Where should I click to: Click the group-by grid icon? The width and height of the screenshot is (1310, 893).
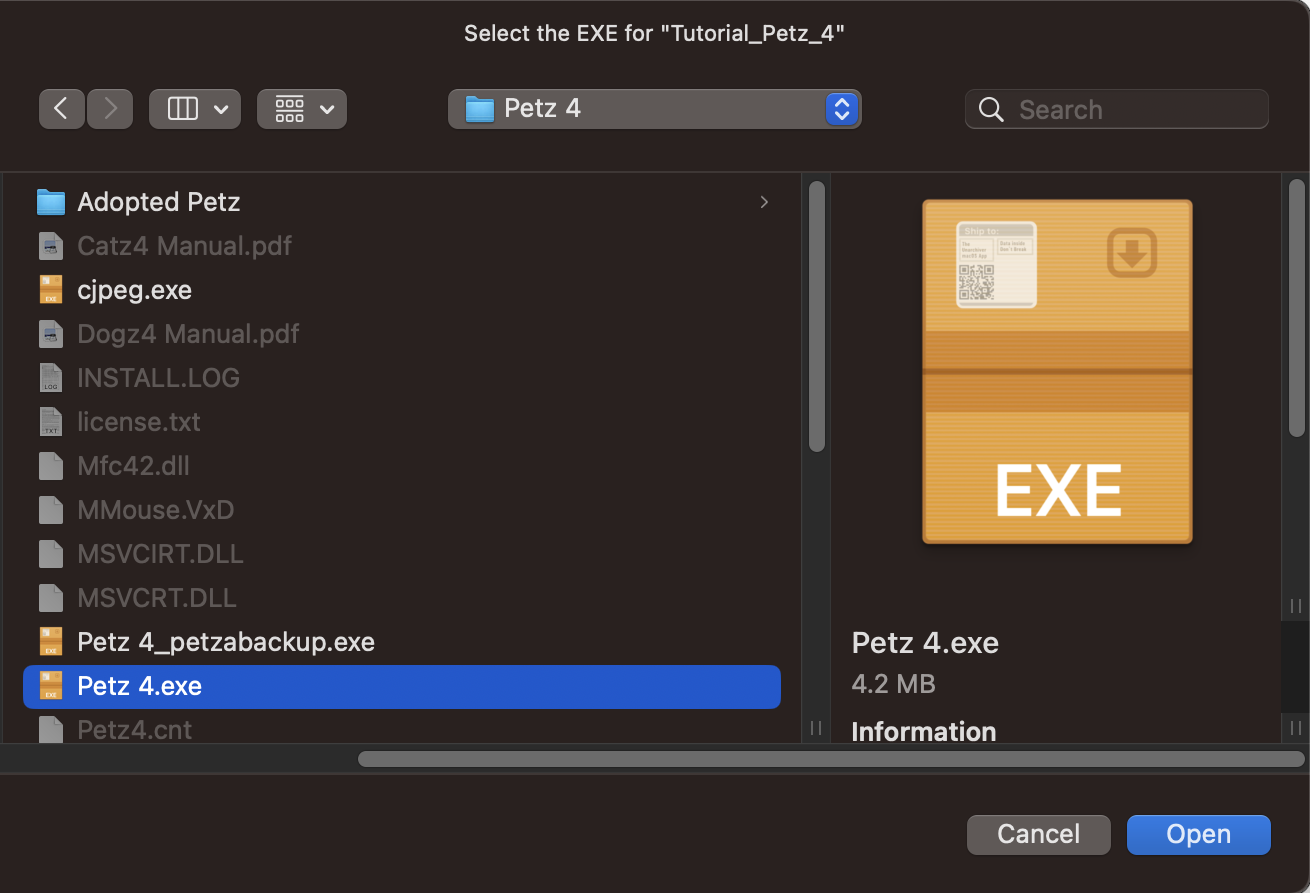[x=289, y=109]
